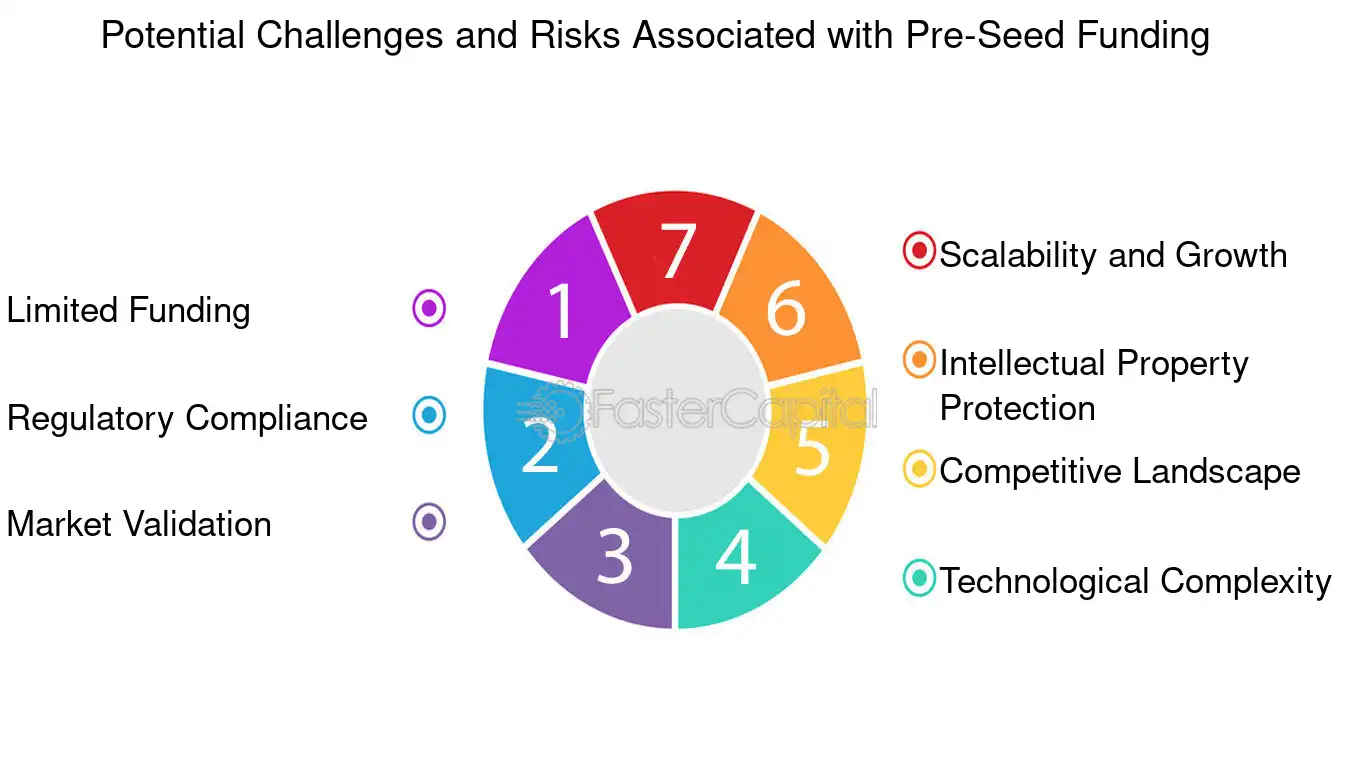Click the Pre-Seed Funding chart title
This screenshot has width=1350, height=759.
(x=655, y=36)
